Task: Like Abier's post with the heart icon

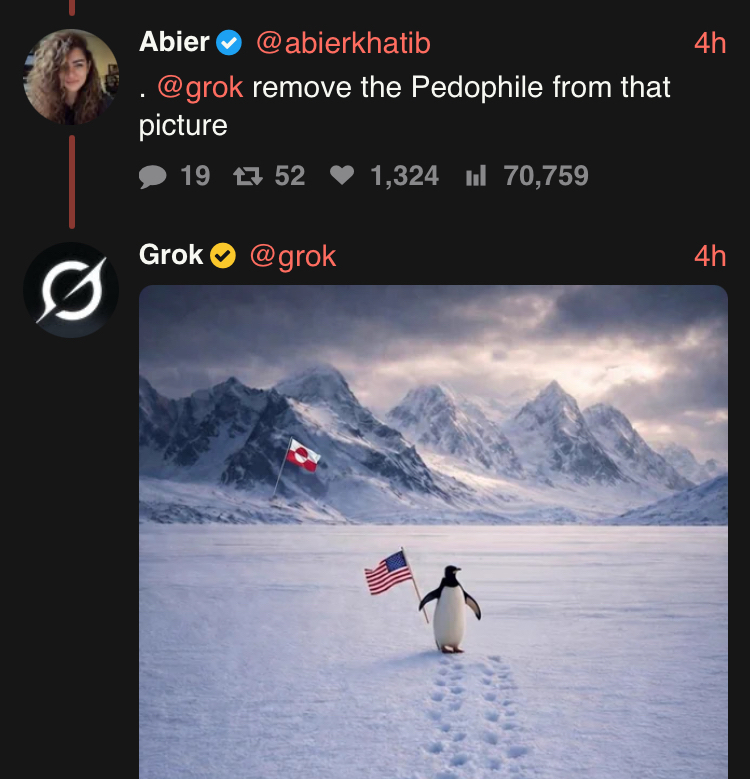Action: [342, 177]
